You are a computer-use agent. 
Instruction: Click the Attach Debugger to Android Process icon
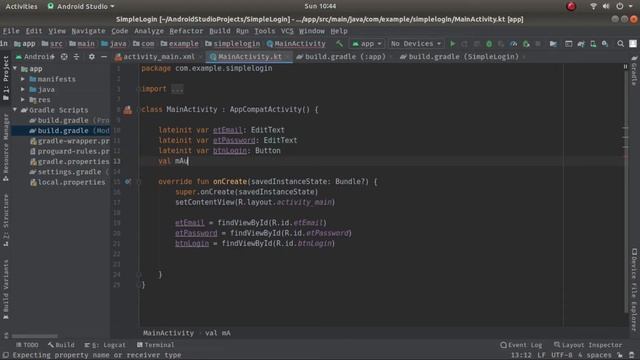tap(526, 44)
